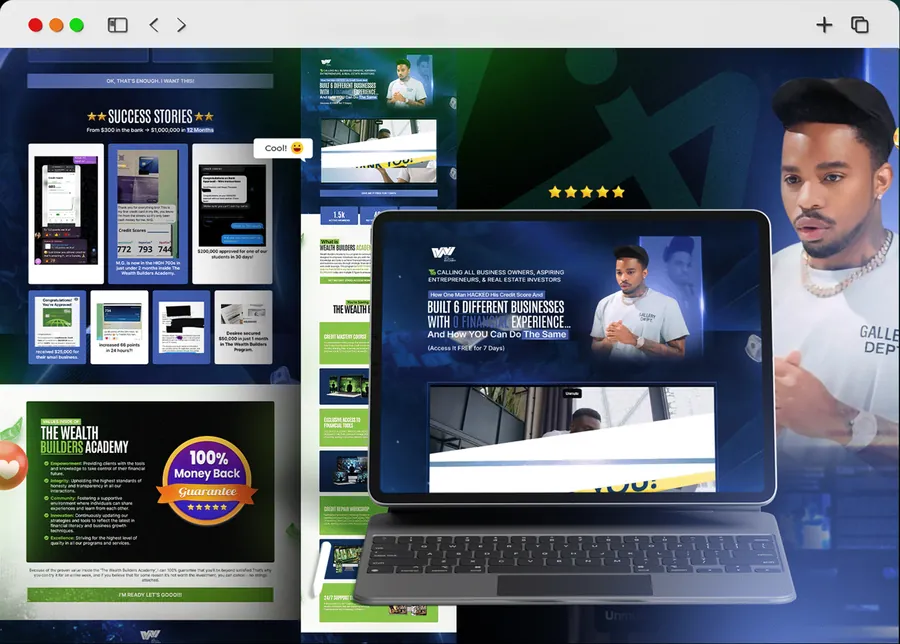The width and height of the screenshot is (900, 644).
Task: Open the 'Exclusive Access to Financial Tools' card
Action: (x=344, y=427)
